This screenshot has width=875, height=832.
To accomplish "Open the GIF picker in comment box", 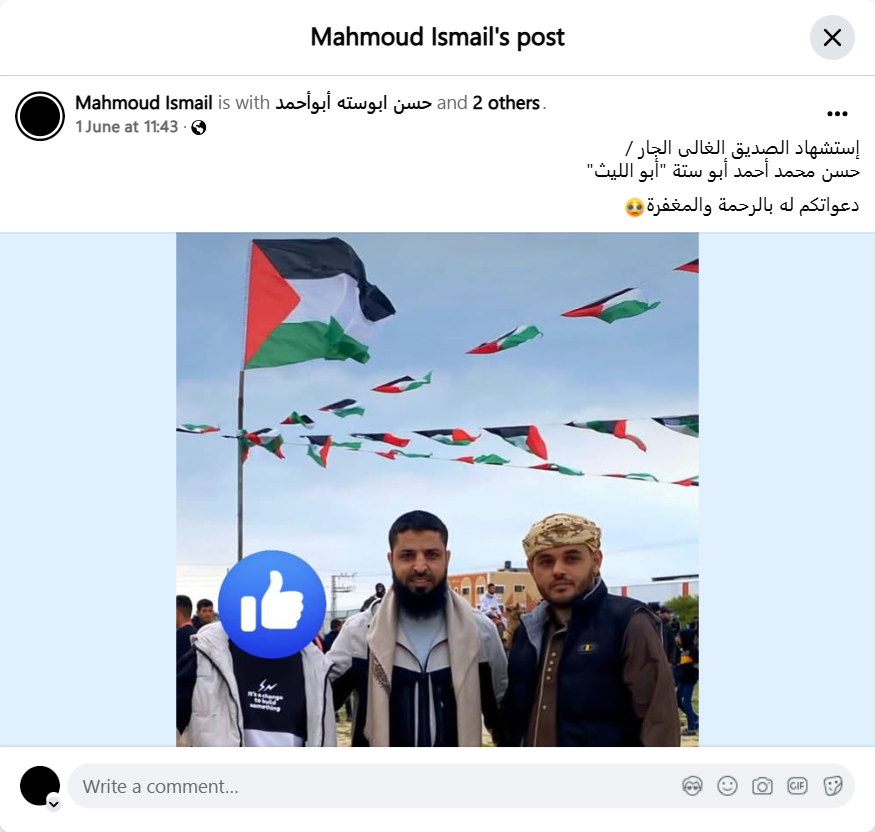I will tap(797, 786).
